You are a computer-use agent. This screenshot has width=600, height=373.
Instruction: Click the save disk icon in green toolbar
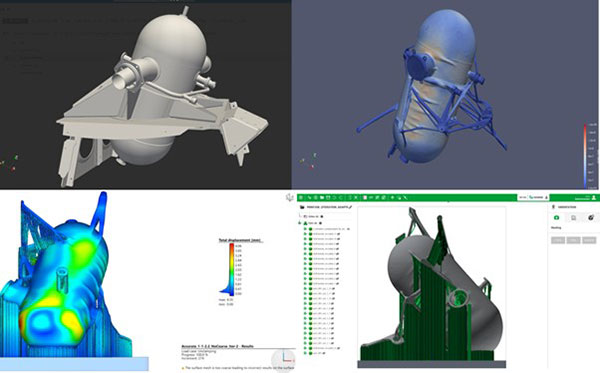pyautogui.click(x=328, y=197)
